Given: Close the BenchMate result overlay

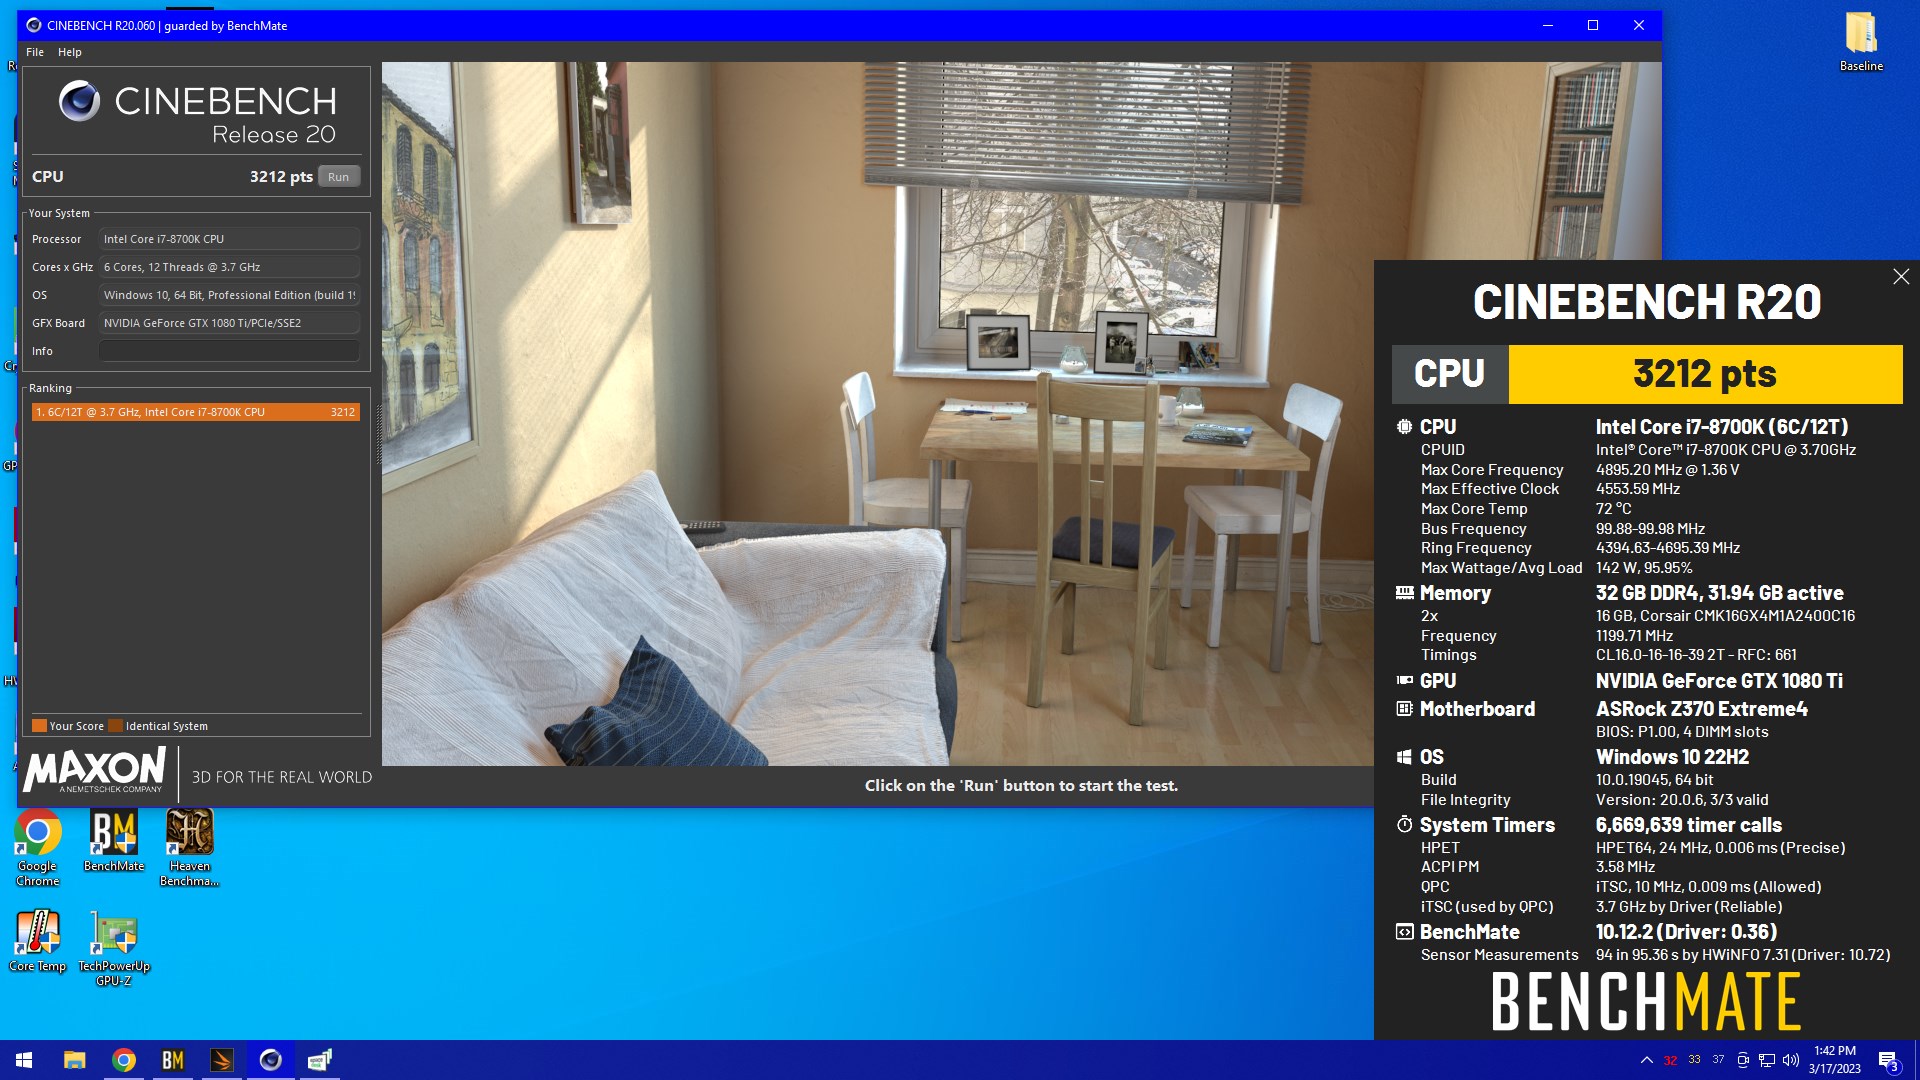Looking at the screenshot, I should [x=1901, y=277].
